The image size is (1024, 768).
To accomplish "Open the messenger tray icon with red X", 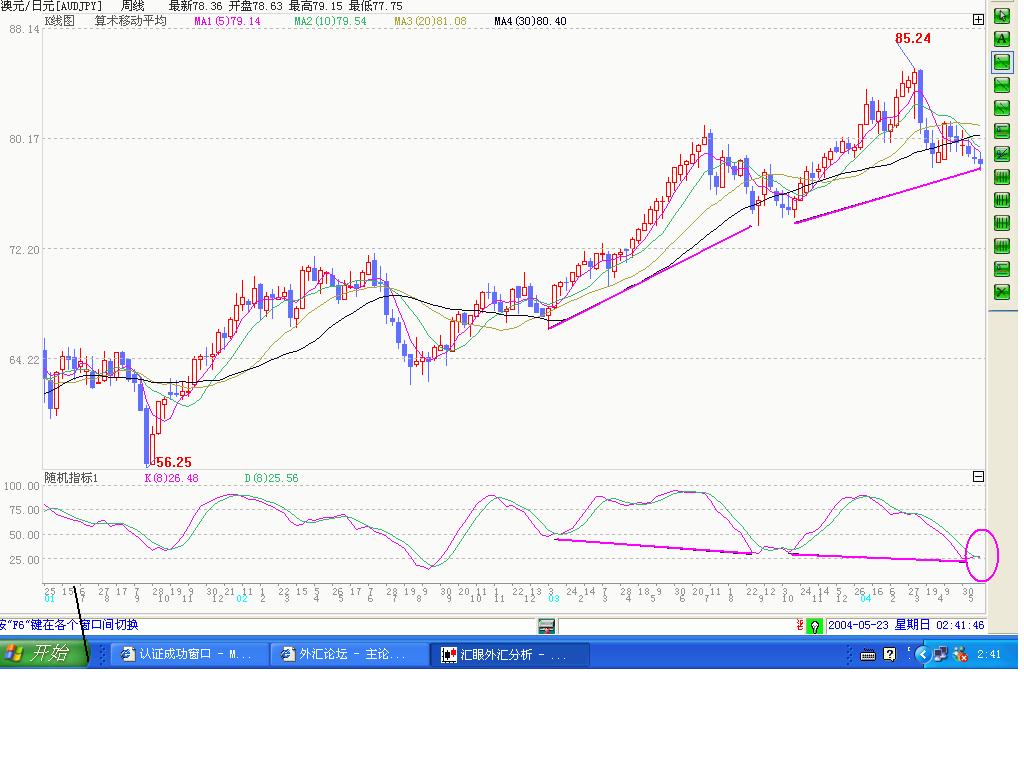I will coord(960,654).
